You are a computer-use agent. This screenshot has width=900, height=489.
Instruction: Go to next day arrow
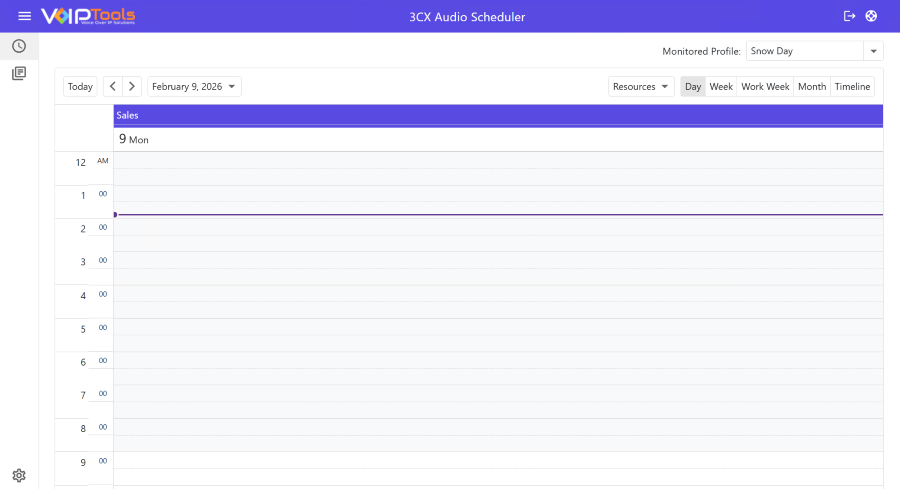coord(132,87)
